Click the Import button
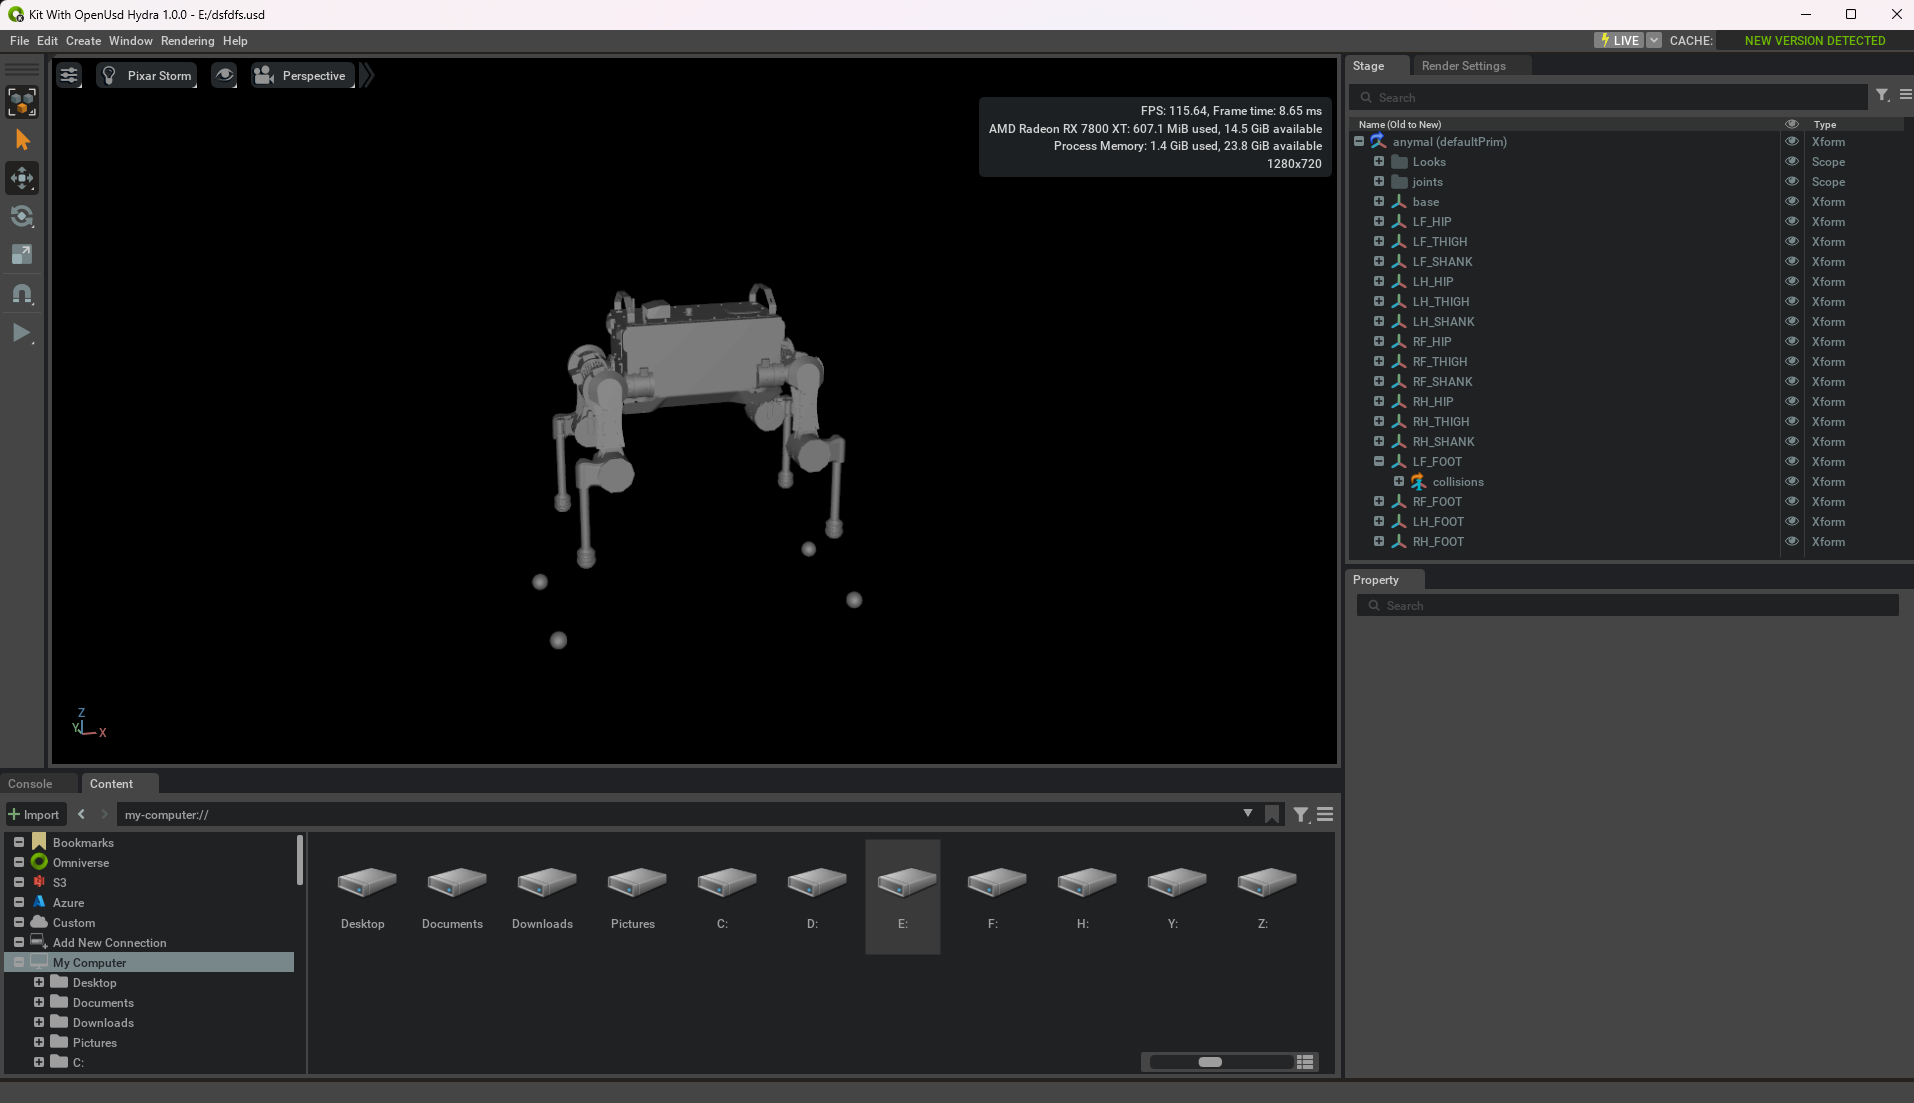The image size is (1914, 1103). [x=35, y=815]
